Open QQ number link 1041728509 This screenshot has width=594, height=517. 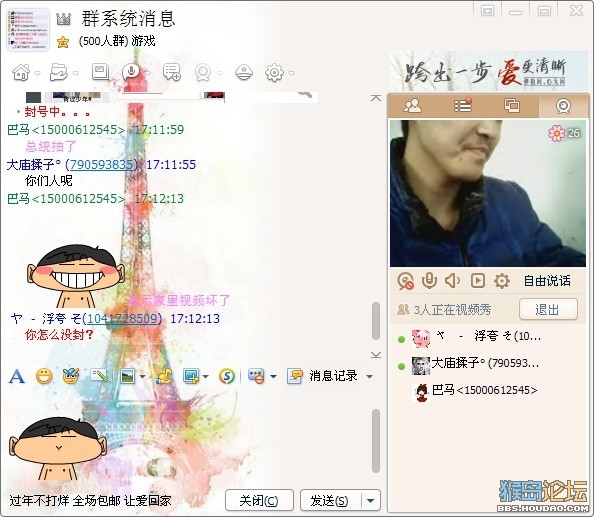click(x=122, y=319)
